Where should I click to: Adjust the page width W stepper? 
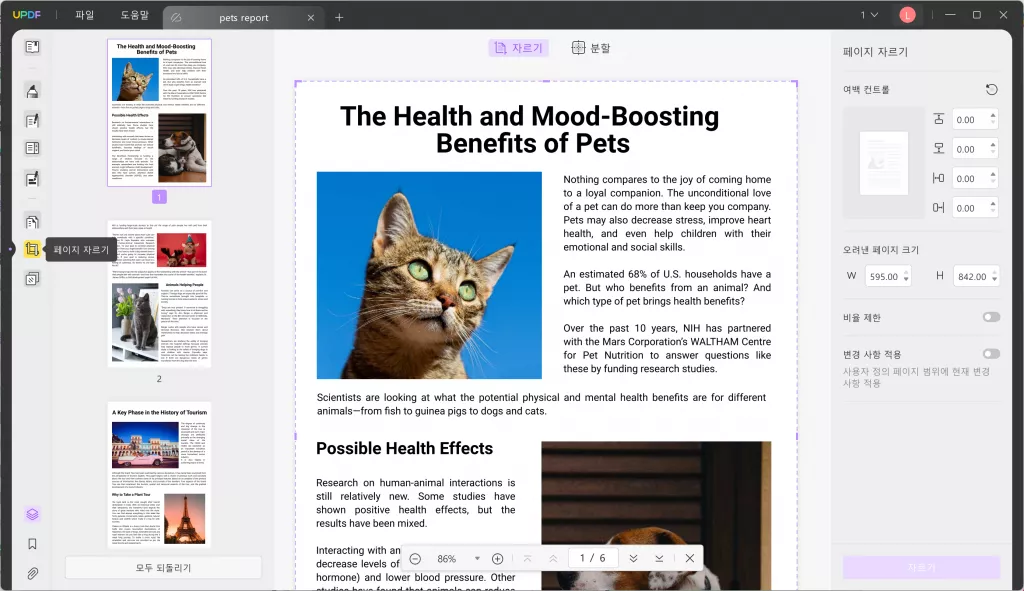(906, 276)
